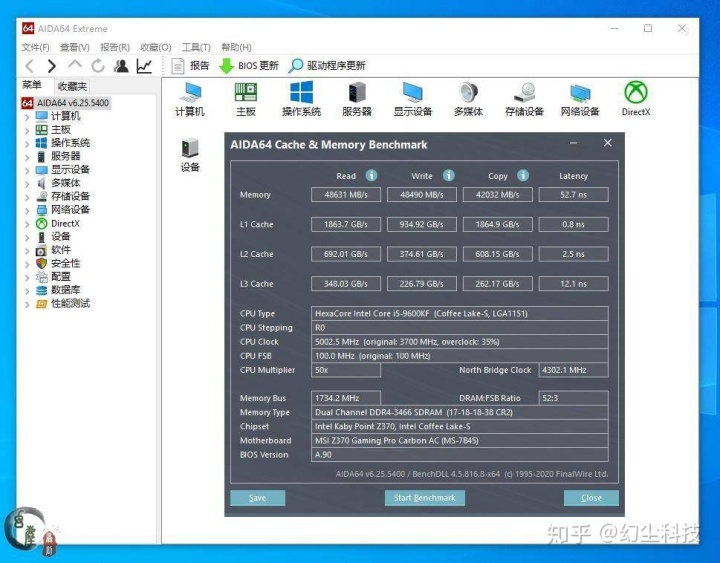
Task: Expand 主板 node in tree
Action: (x=27, y=130)
